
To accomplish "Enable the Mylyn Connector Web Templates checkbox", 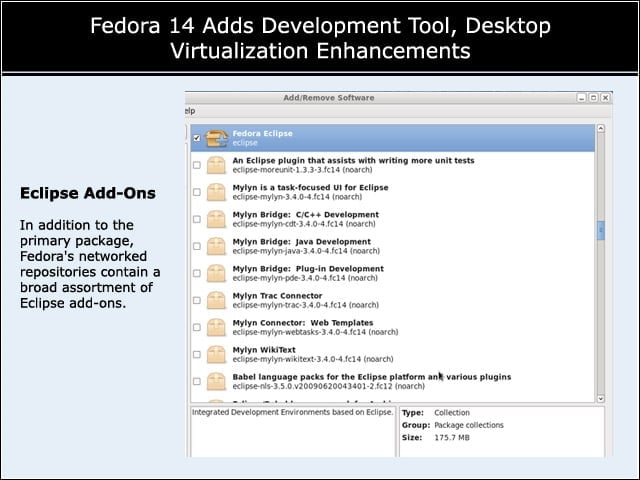I will (x=197, y=327).
